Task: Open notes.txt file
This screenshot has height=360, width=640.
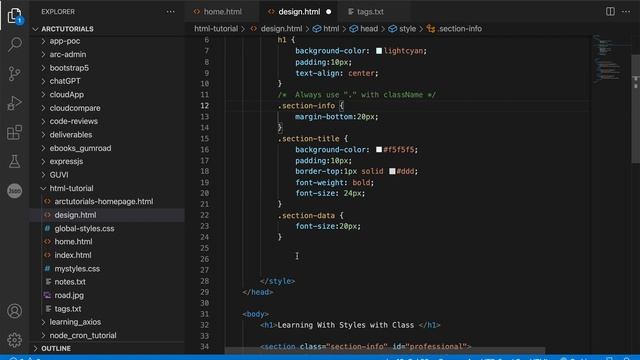Action: pyautogui.click(x=70, y=282)
